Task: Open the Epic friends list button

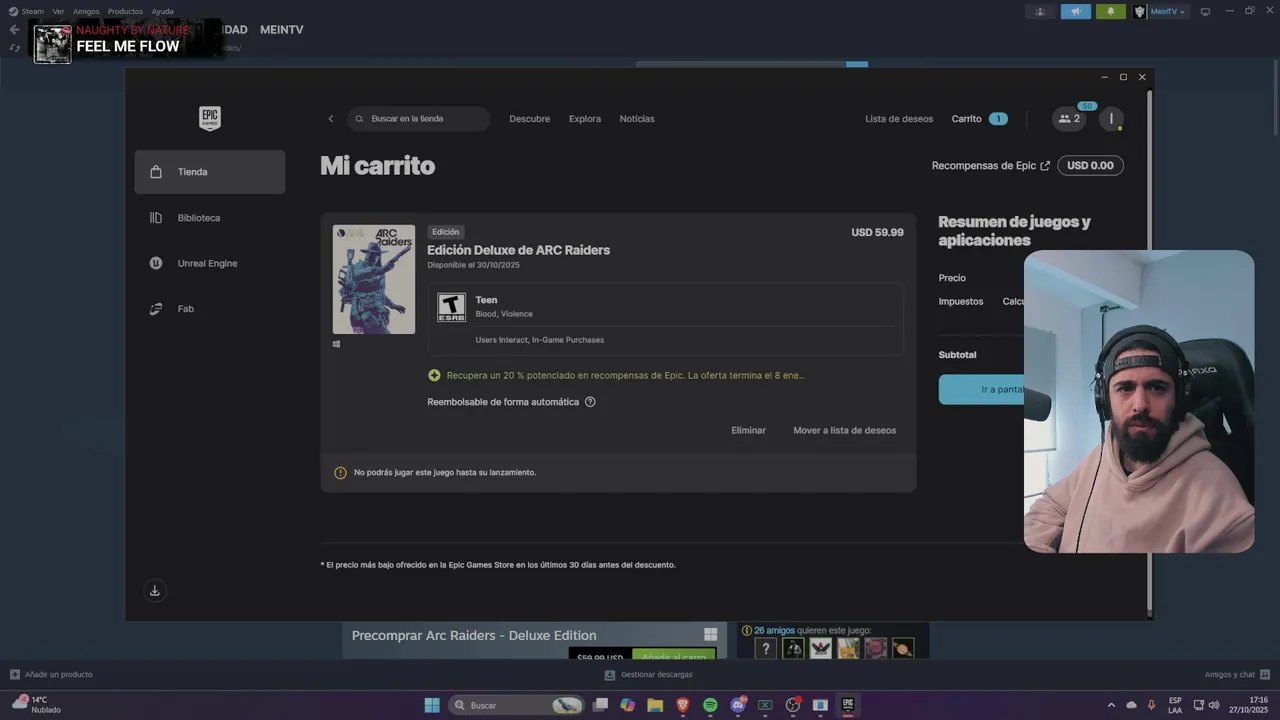Action: (1069, 119)
